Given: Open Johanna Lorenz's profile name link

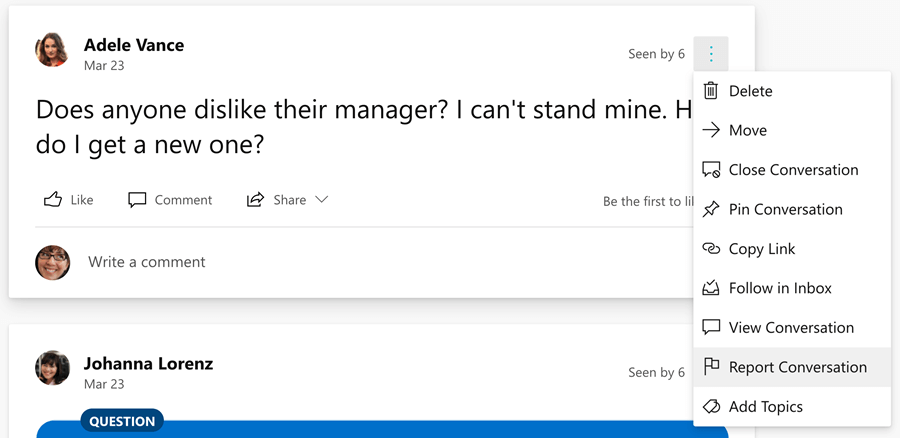Looking at the screenshot, I should pos(148,363).
